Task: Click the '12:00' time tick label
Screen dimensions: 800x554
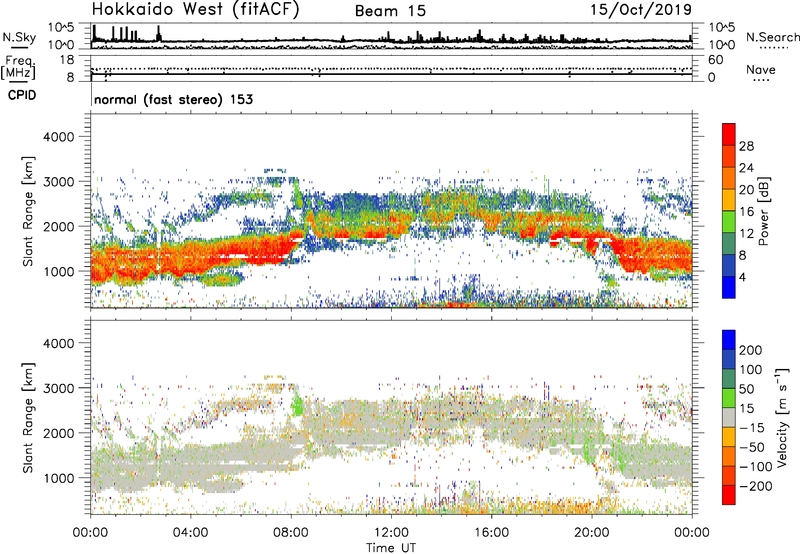Action: (x=391, y=533)
